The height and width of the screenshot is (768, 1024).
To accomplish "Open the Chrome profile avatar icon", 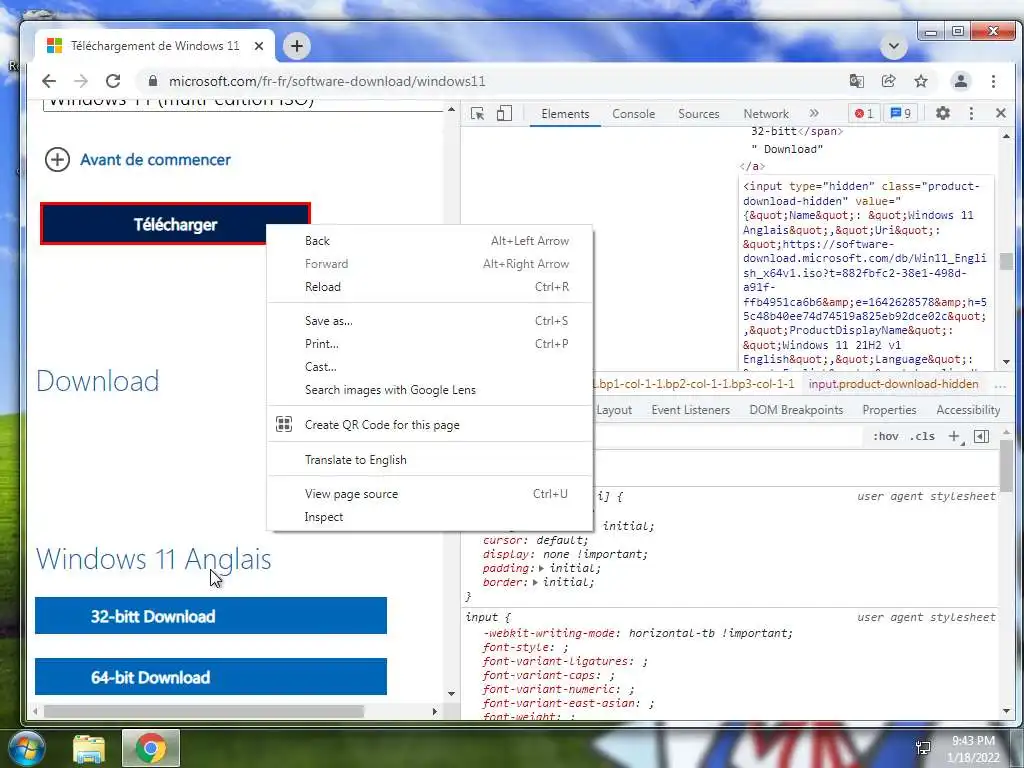I will [x=961, y=81].
